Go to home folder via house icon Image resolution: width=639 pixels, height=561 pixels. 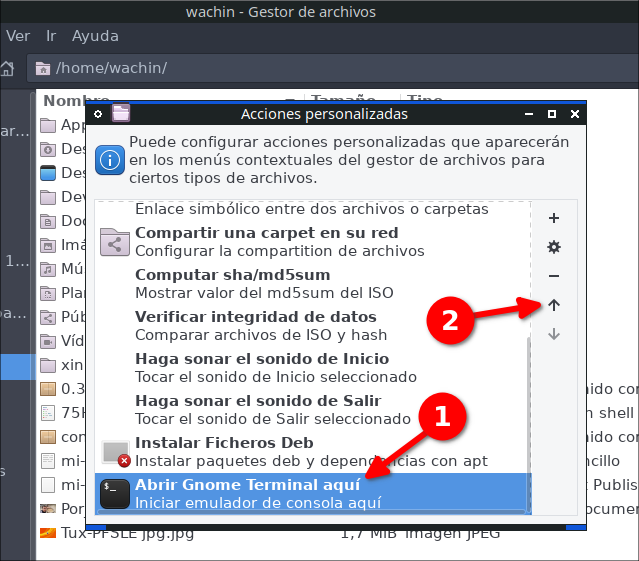7,68
